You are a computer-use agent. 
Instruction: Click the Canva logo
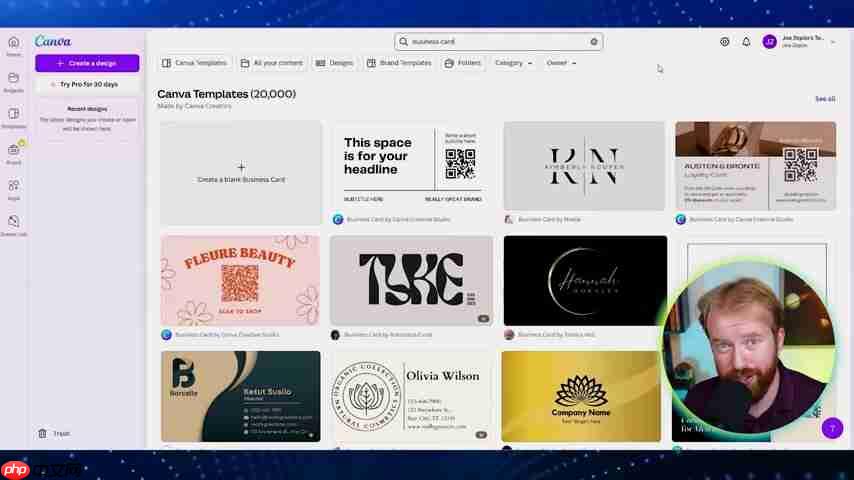[x=53, y=41]
